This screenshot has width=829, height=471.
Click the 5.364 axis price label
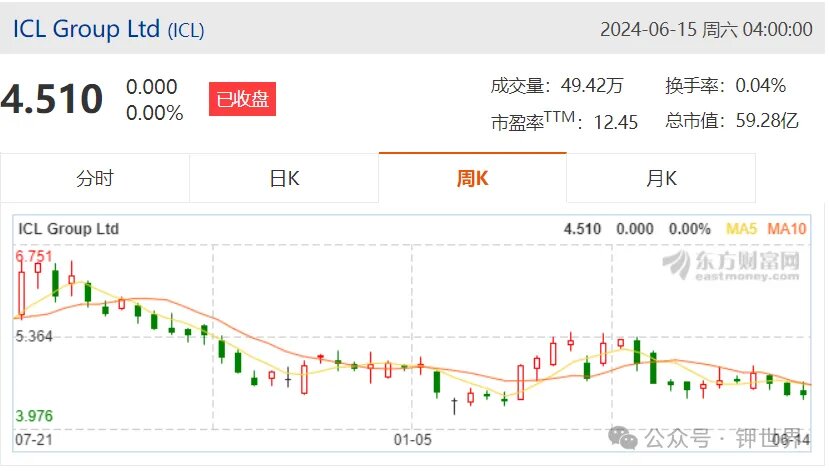pyautogui.click(x=34, y=336)
